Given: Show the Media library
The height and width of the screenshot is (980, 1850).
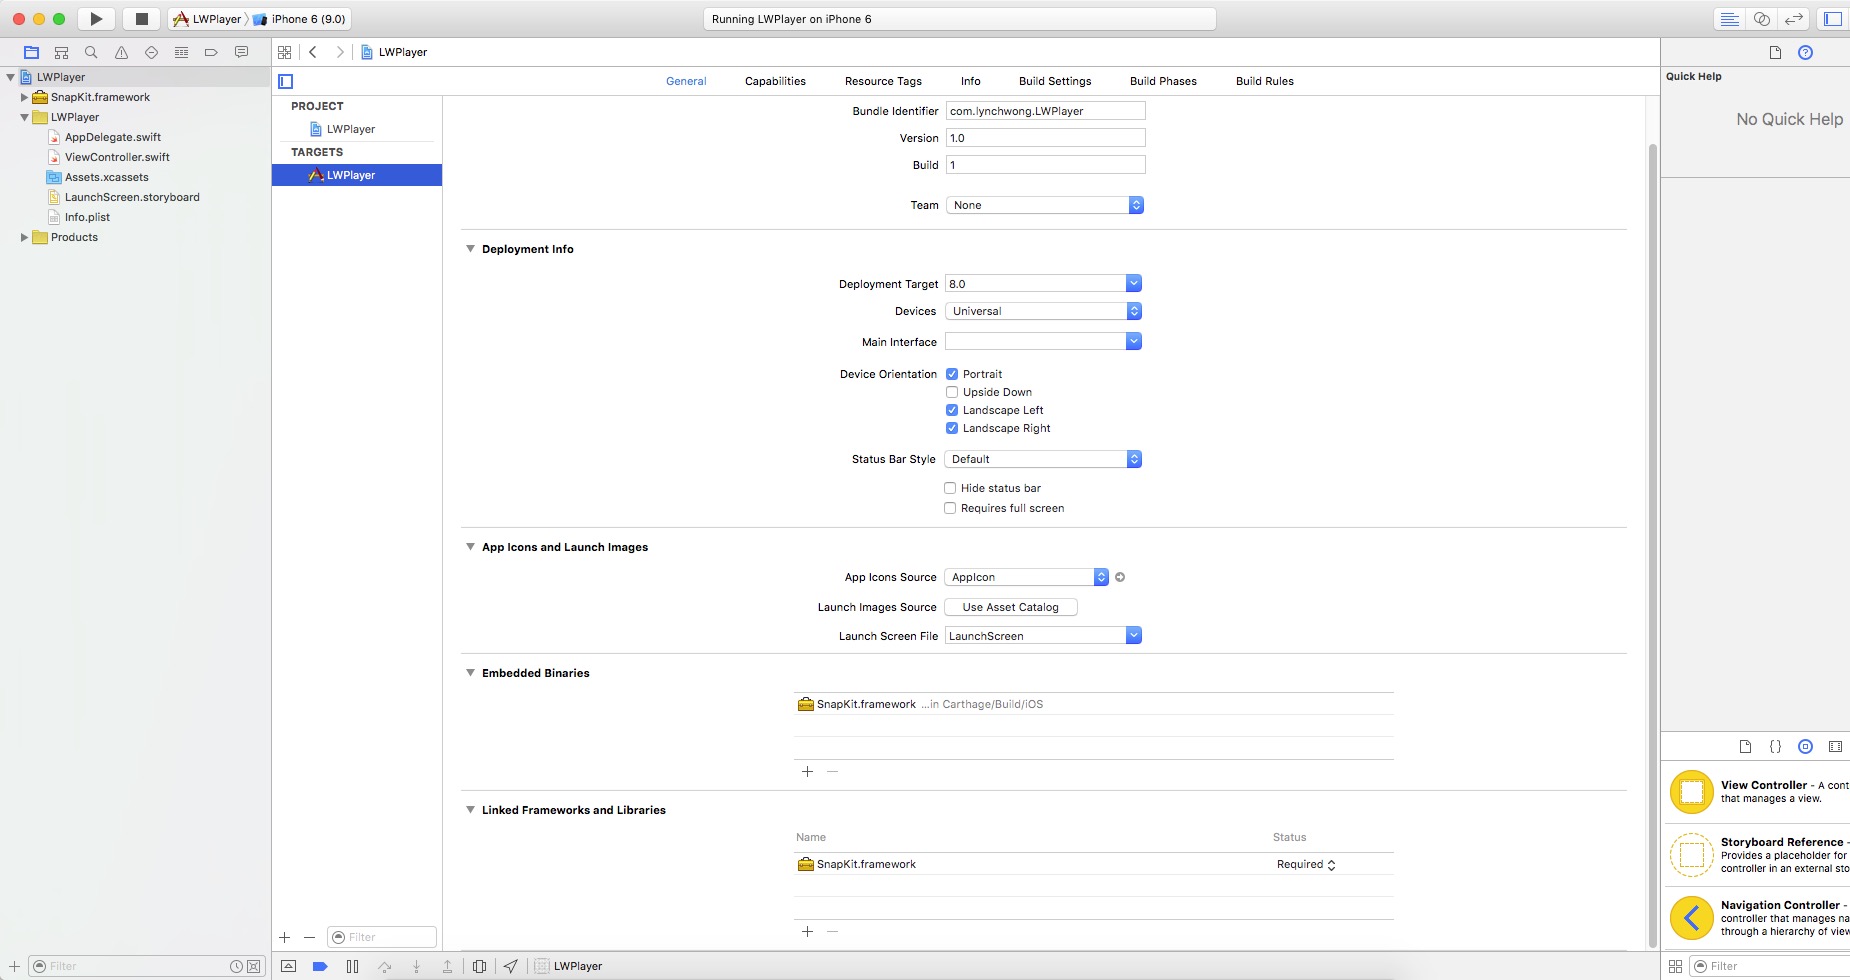Looking at the screenshot, I should (1835, 746).
